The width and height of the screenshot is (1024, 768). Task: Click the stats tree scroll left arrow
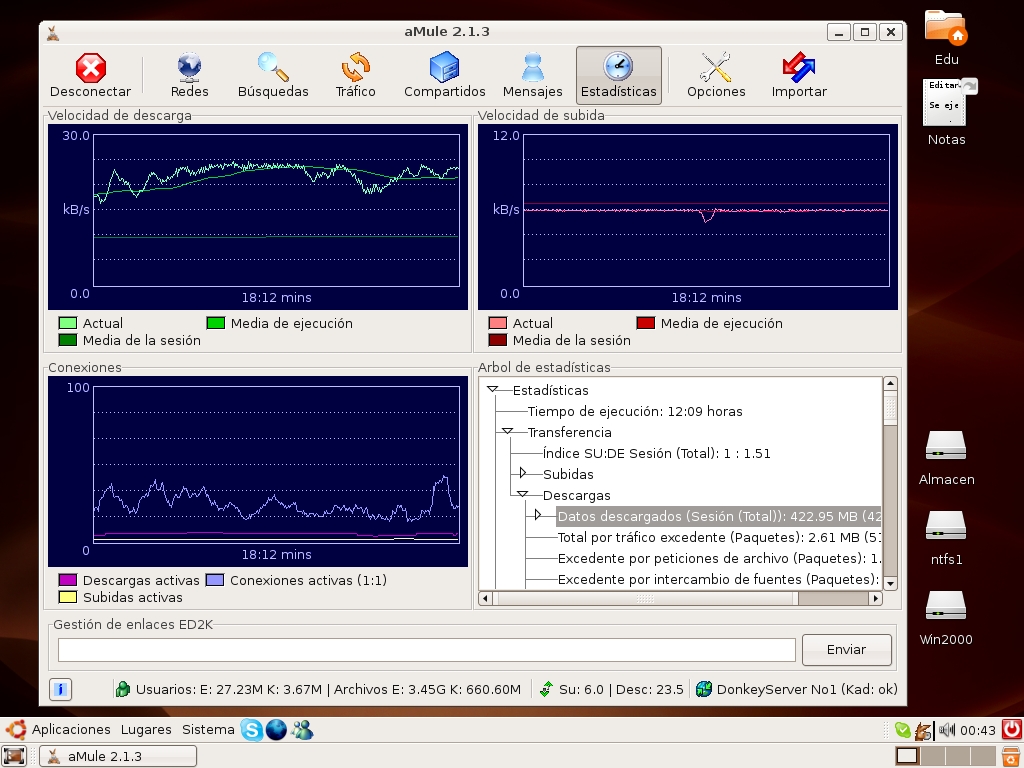[485, 598]
